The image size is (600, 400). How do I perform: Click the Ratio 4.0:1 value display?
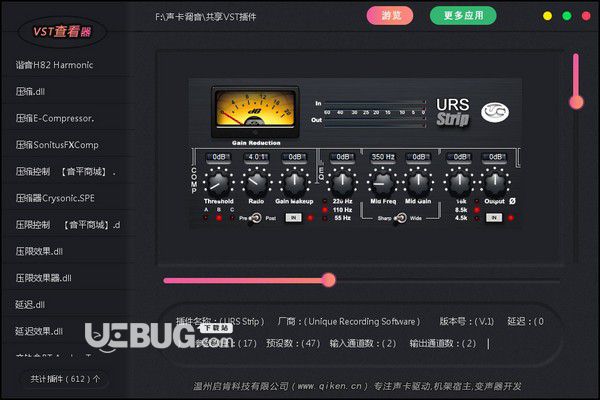click(x=256, y=157)
